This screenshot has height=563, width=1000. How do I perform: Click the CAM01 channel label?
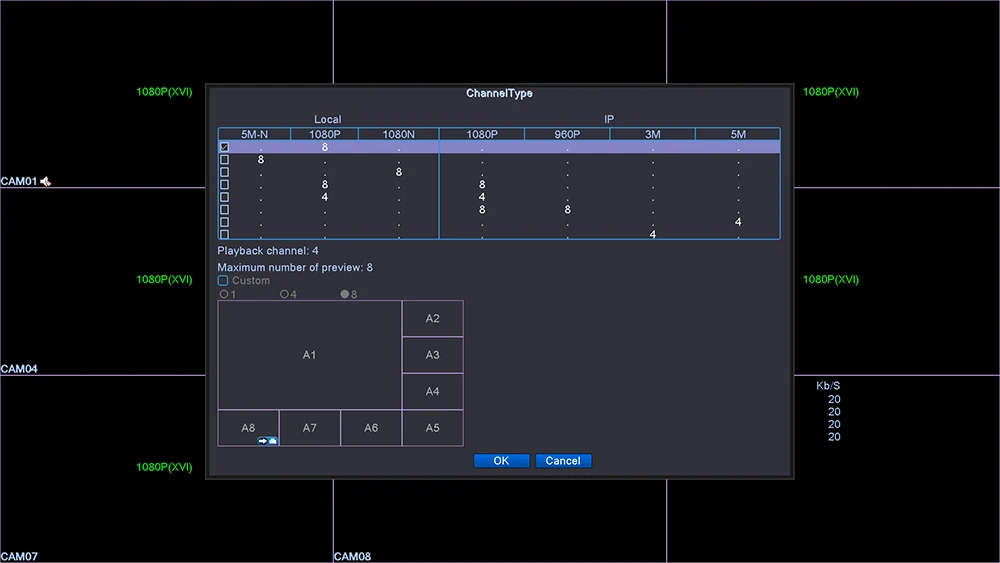19,182
